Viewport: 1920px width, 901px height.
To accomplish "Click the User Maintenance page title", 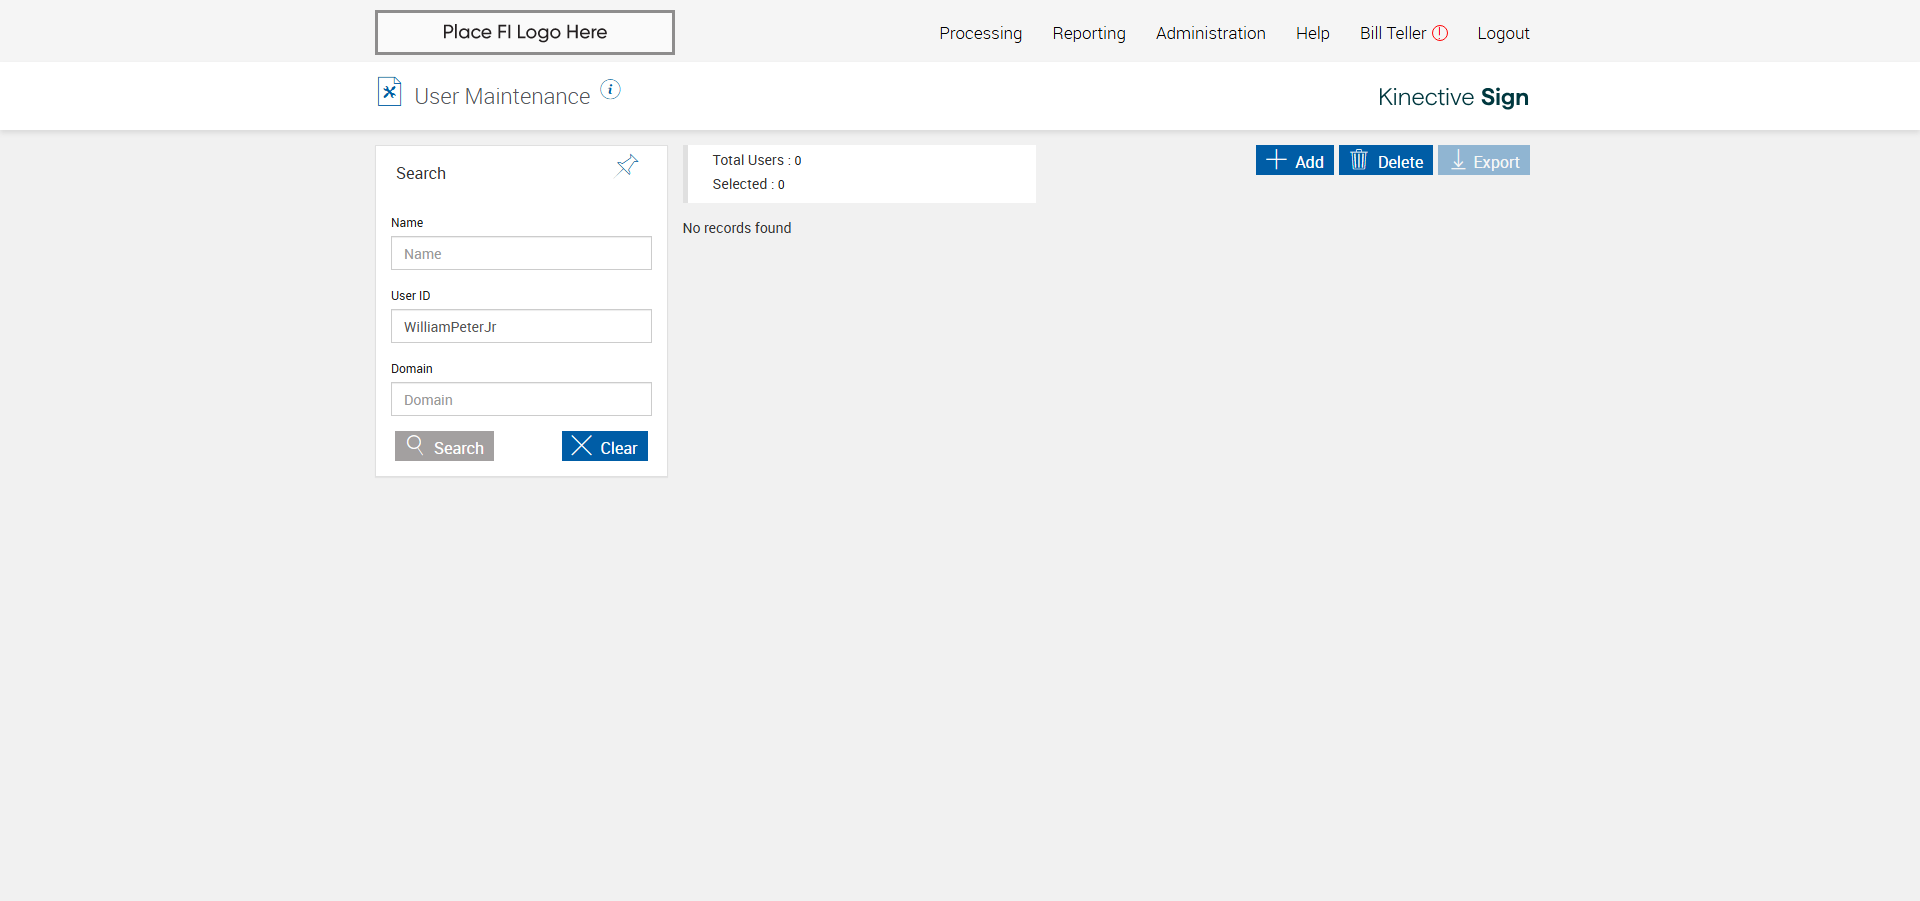I will click(x=502, y=96).
